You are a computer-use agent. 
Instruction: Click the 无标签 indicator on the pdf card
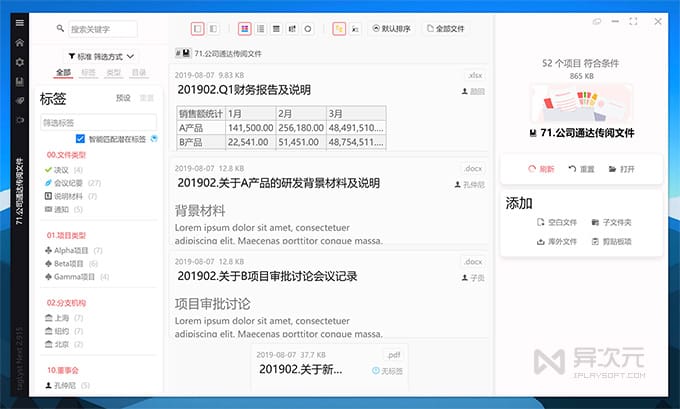387,371
